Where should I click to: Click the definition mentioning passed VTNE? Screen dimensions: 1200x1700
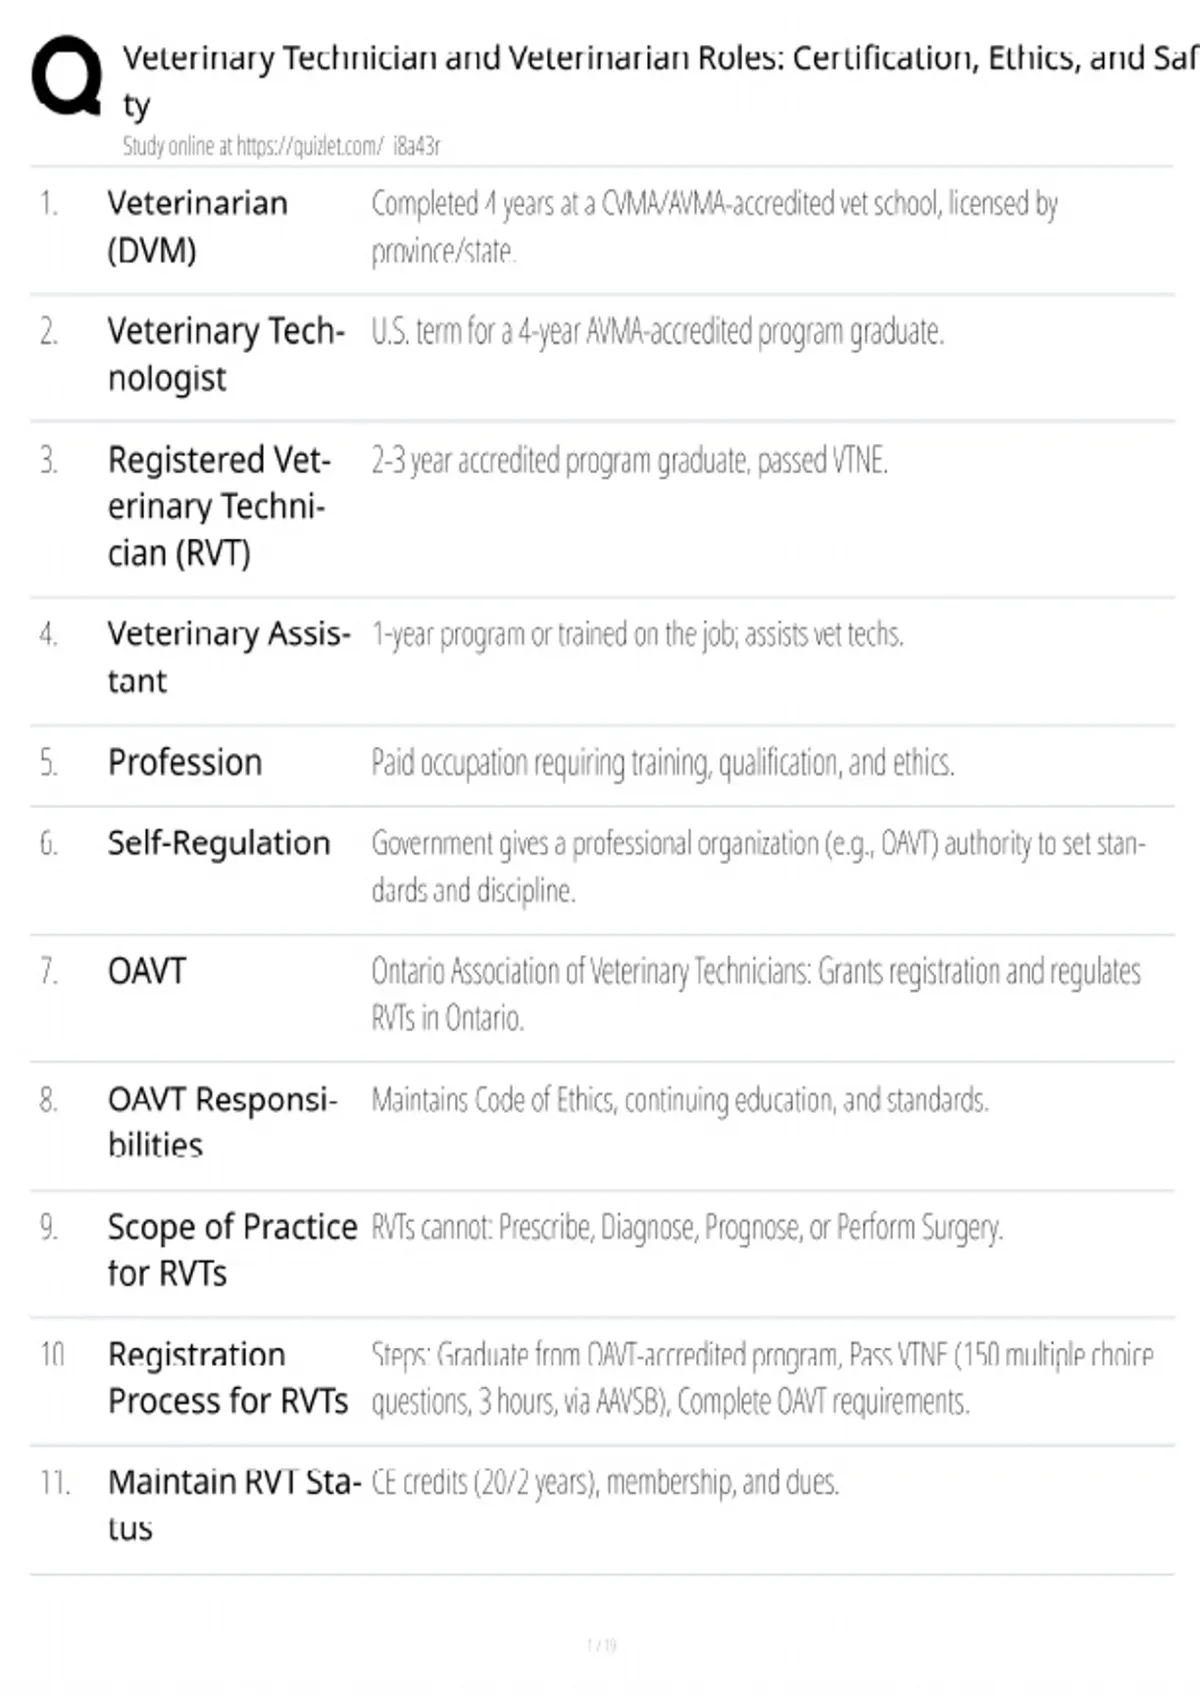[630, 461]
